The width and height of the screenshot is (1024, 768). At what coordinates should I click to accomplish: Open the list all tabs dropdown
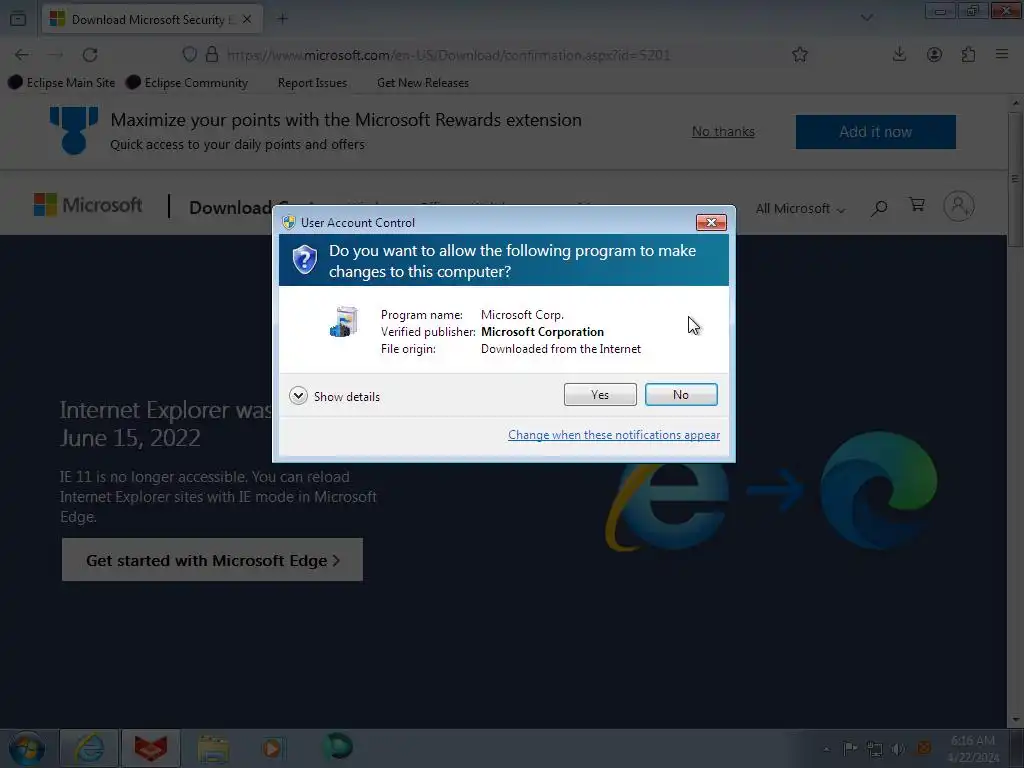(x=867, y=18)
